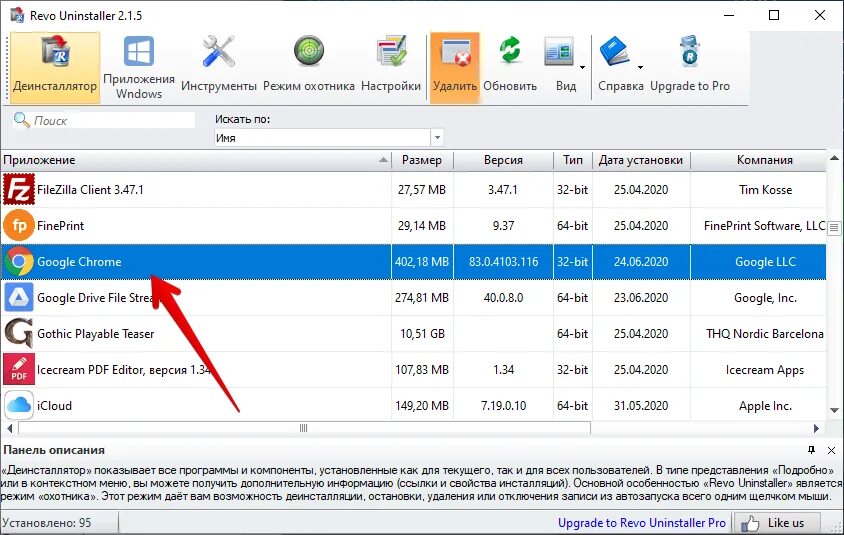
Task: Click the Обновить refresh icon
Action: click(510, 52)
